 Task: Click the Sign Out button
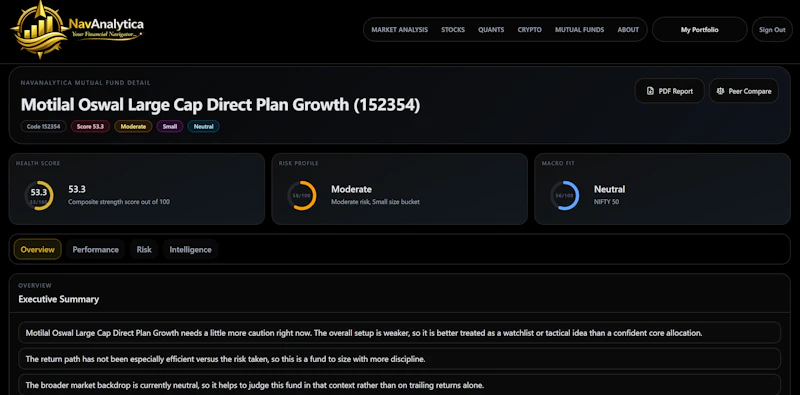click(772, 30)
